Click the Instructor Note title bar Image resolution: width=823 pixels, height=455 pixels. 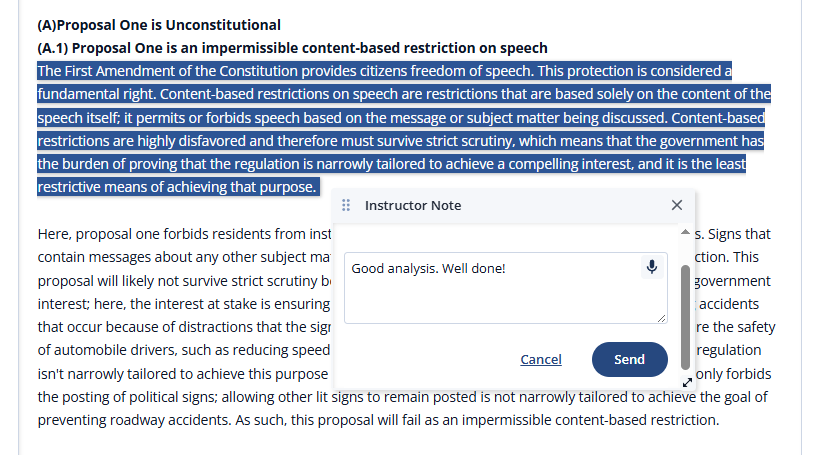[514, 205]
